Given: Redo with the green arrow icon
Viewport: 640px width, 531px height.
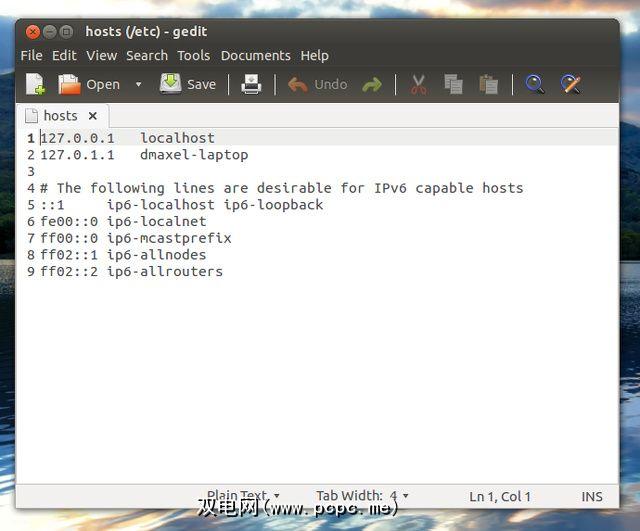Looking at the screenshot, I should coord(372,85).
